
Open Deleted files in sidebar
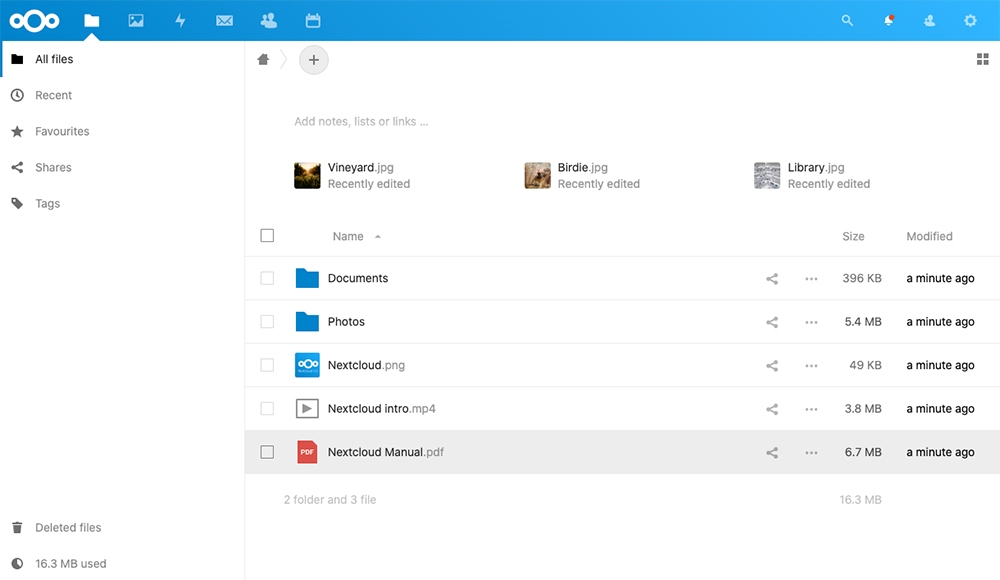coord(122,528)
